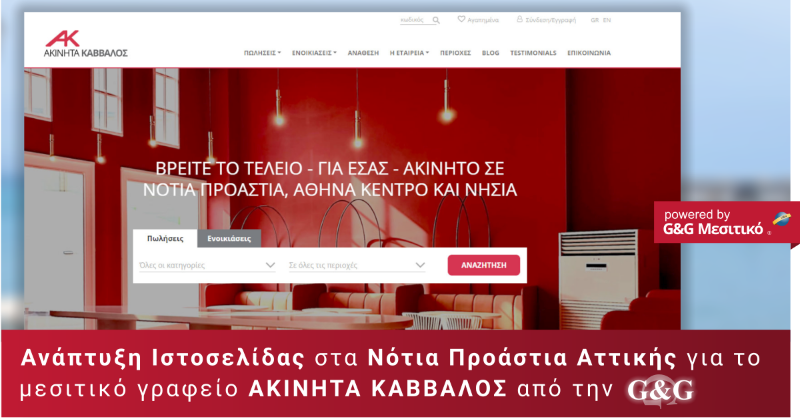Click the favorites heart icon

(461, 19)
